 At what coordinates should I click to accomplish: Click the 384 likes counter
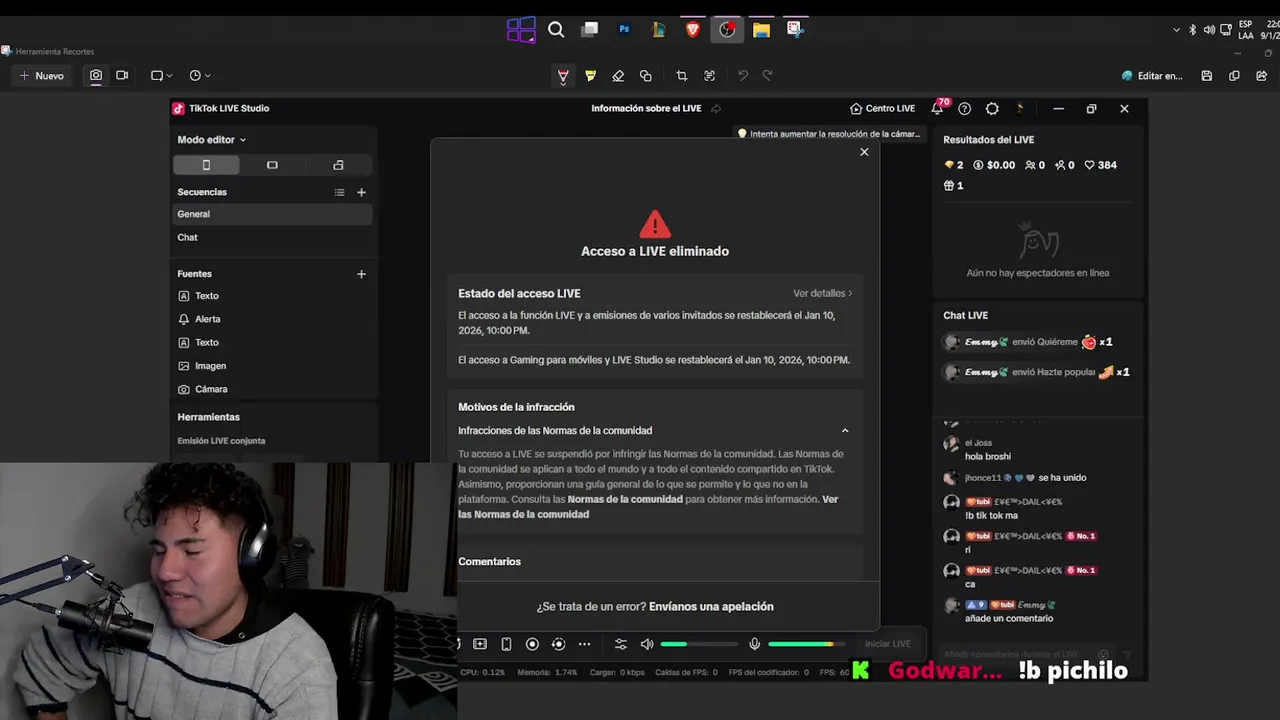tap(1101, 165)
